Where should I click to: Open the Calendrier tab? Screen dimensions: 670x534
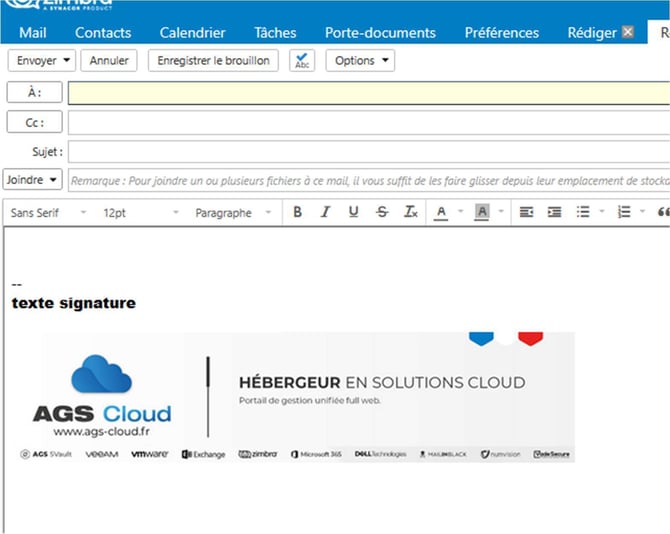click(x=192, y=33)
